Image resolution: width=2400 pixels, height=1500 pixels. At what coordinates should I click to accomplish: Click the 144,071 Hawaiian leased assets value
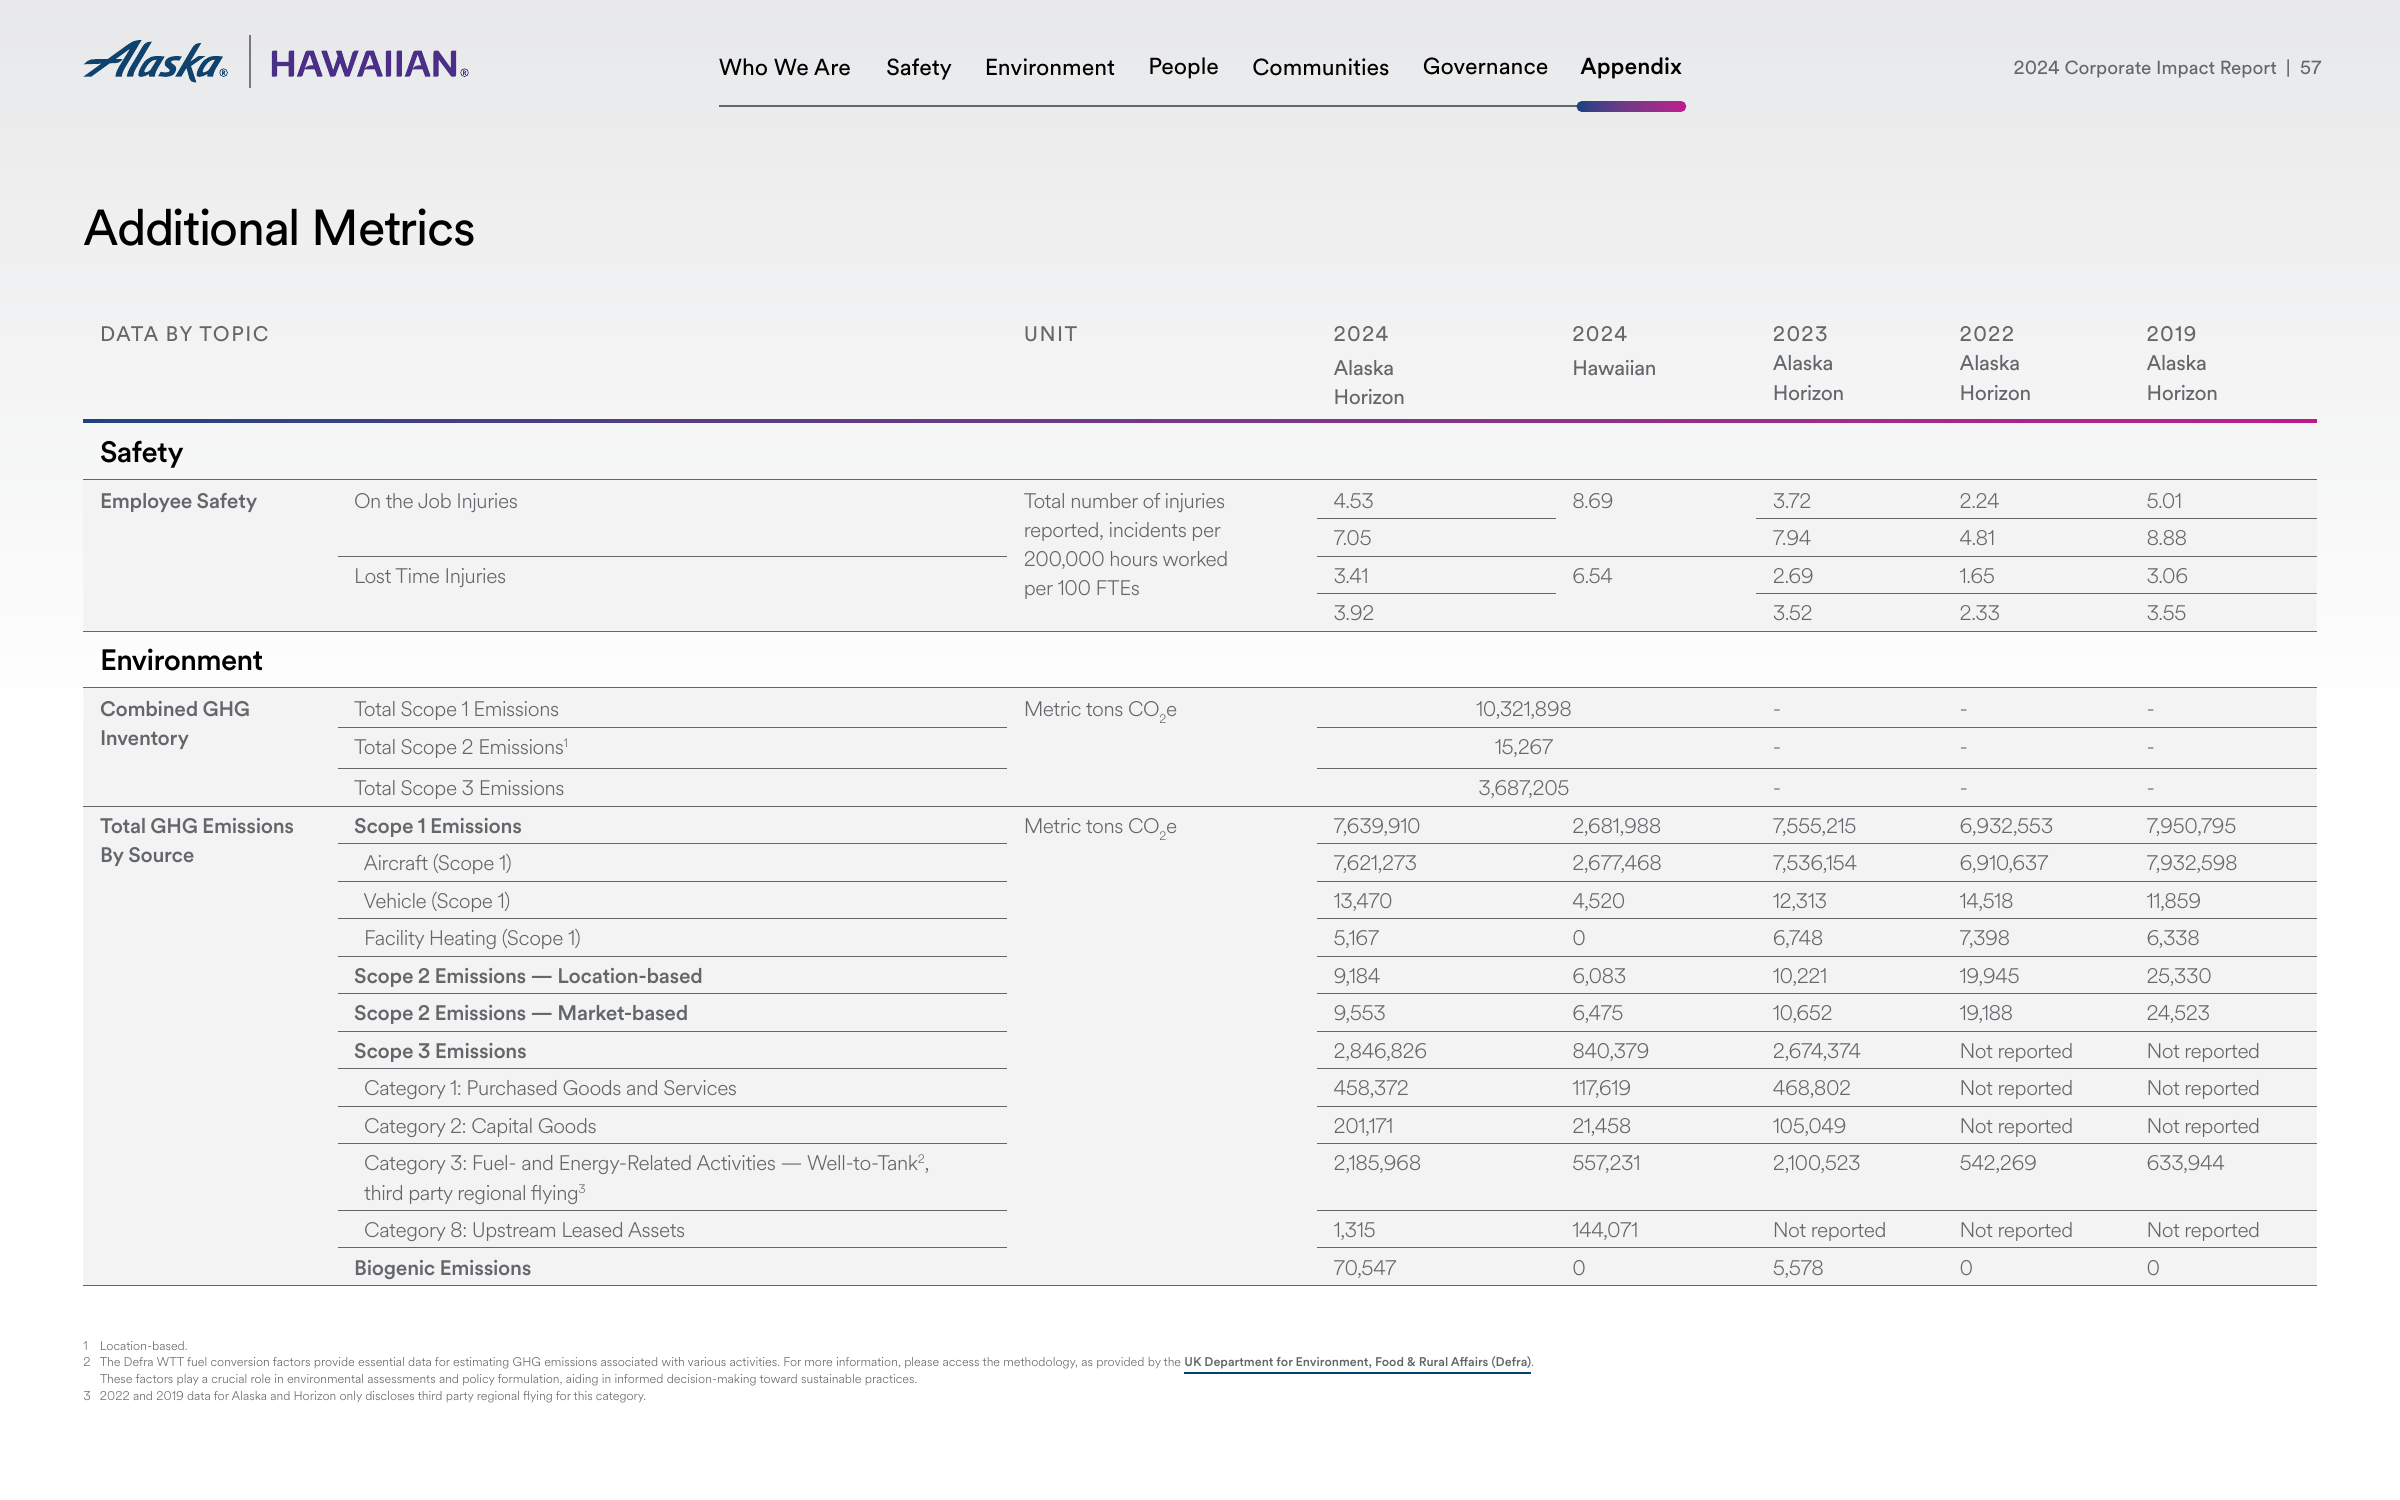[1605, 1230]
